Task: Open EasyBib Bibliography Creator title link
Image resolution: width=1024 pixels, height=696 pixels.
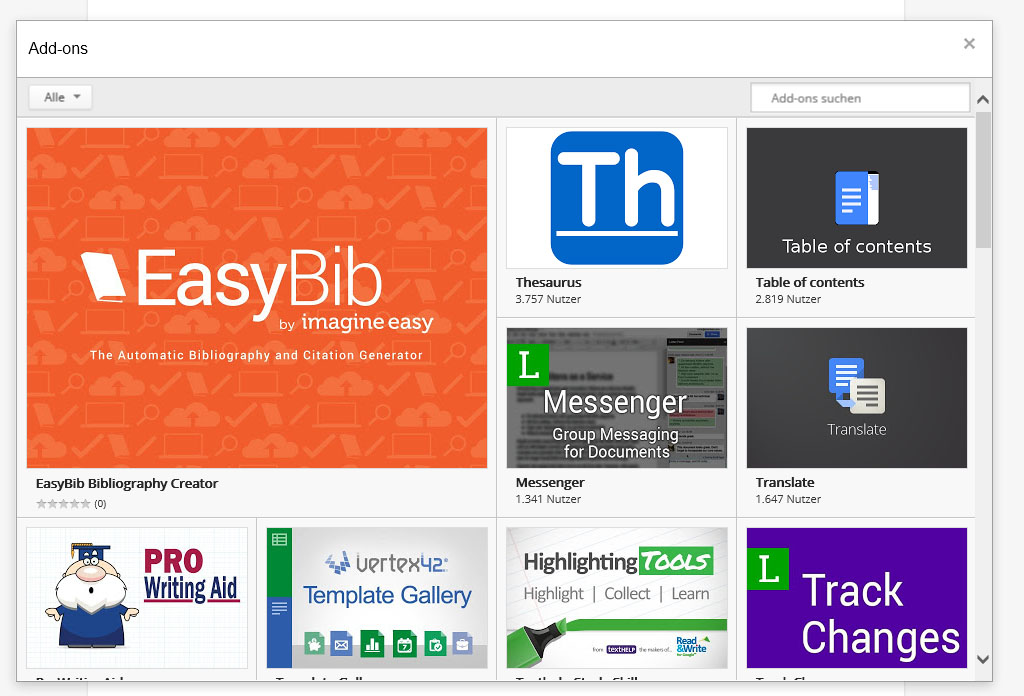Action: click(127, 484)
